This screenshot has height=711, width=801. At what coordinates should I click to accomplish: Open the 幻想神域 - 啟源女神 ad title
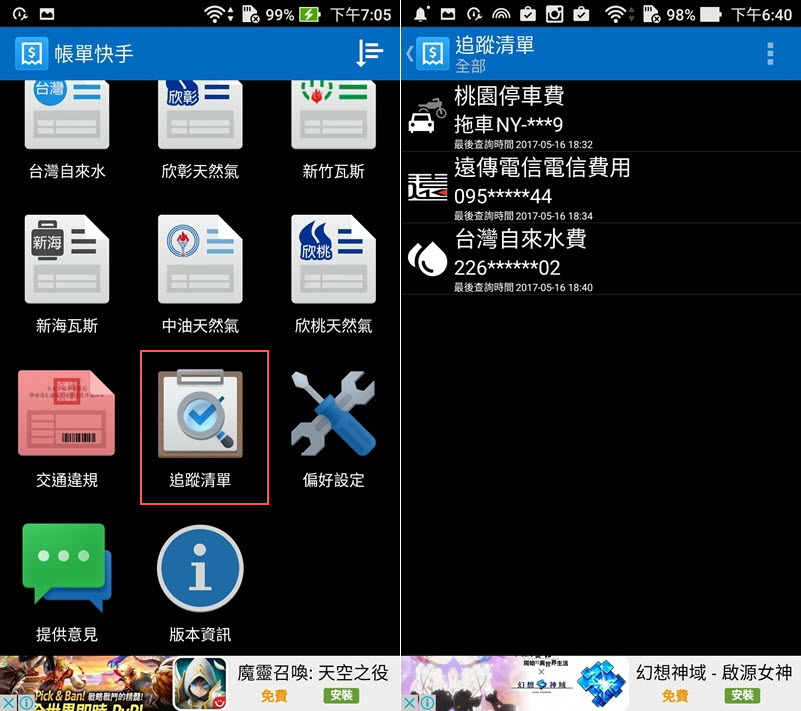click(714, 673)
